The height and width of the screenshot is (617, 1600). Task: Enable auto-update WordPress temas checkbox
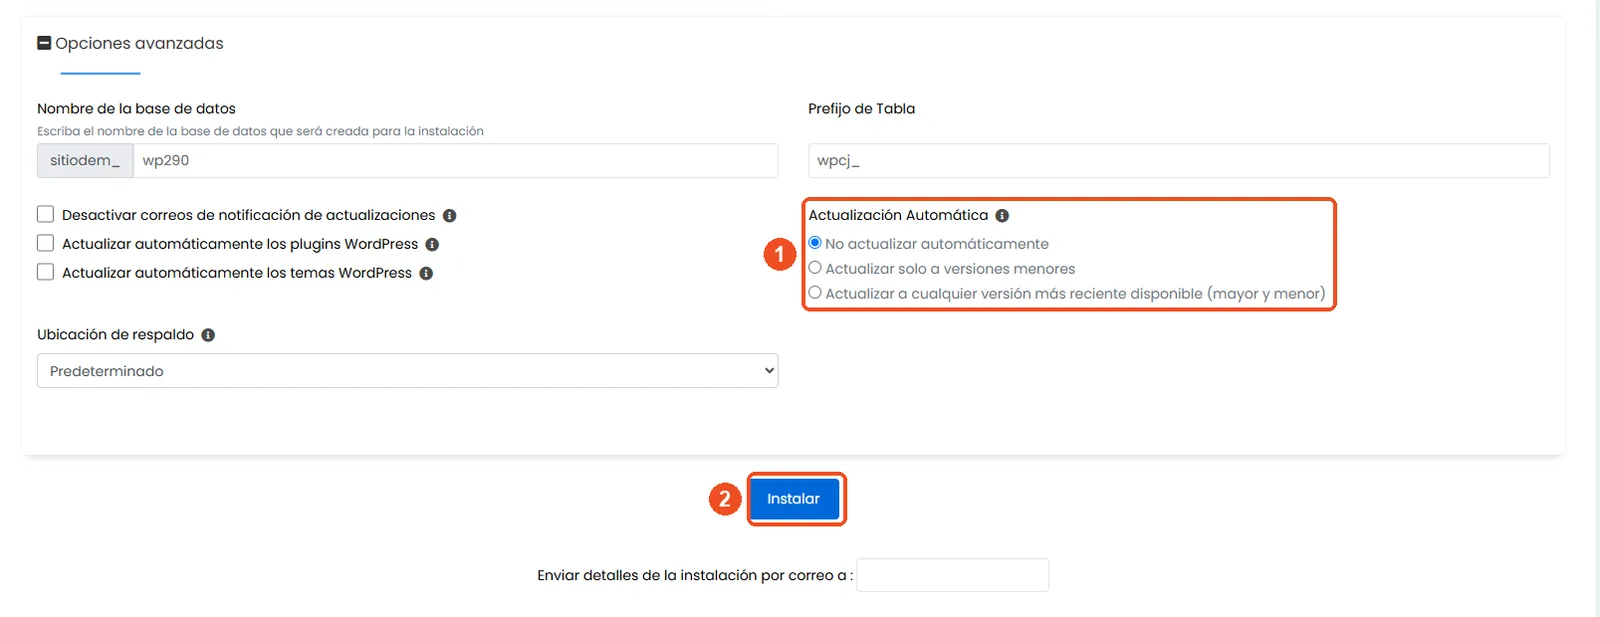pos(45,272)
